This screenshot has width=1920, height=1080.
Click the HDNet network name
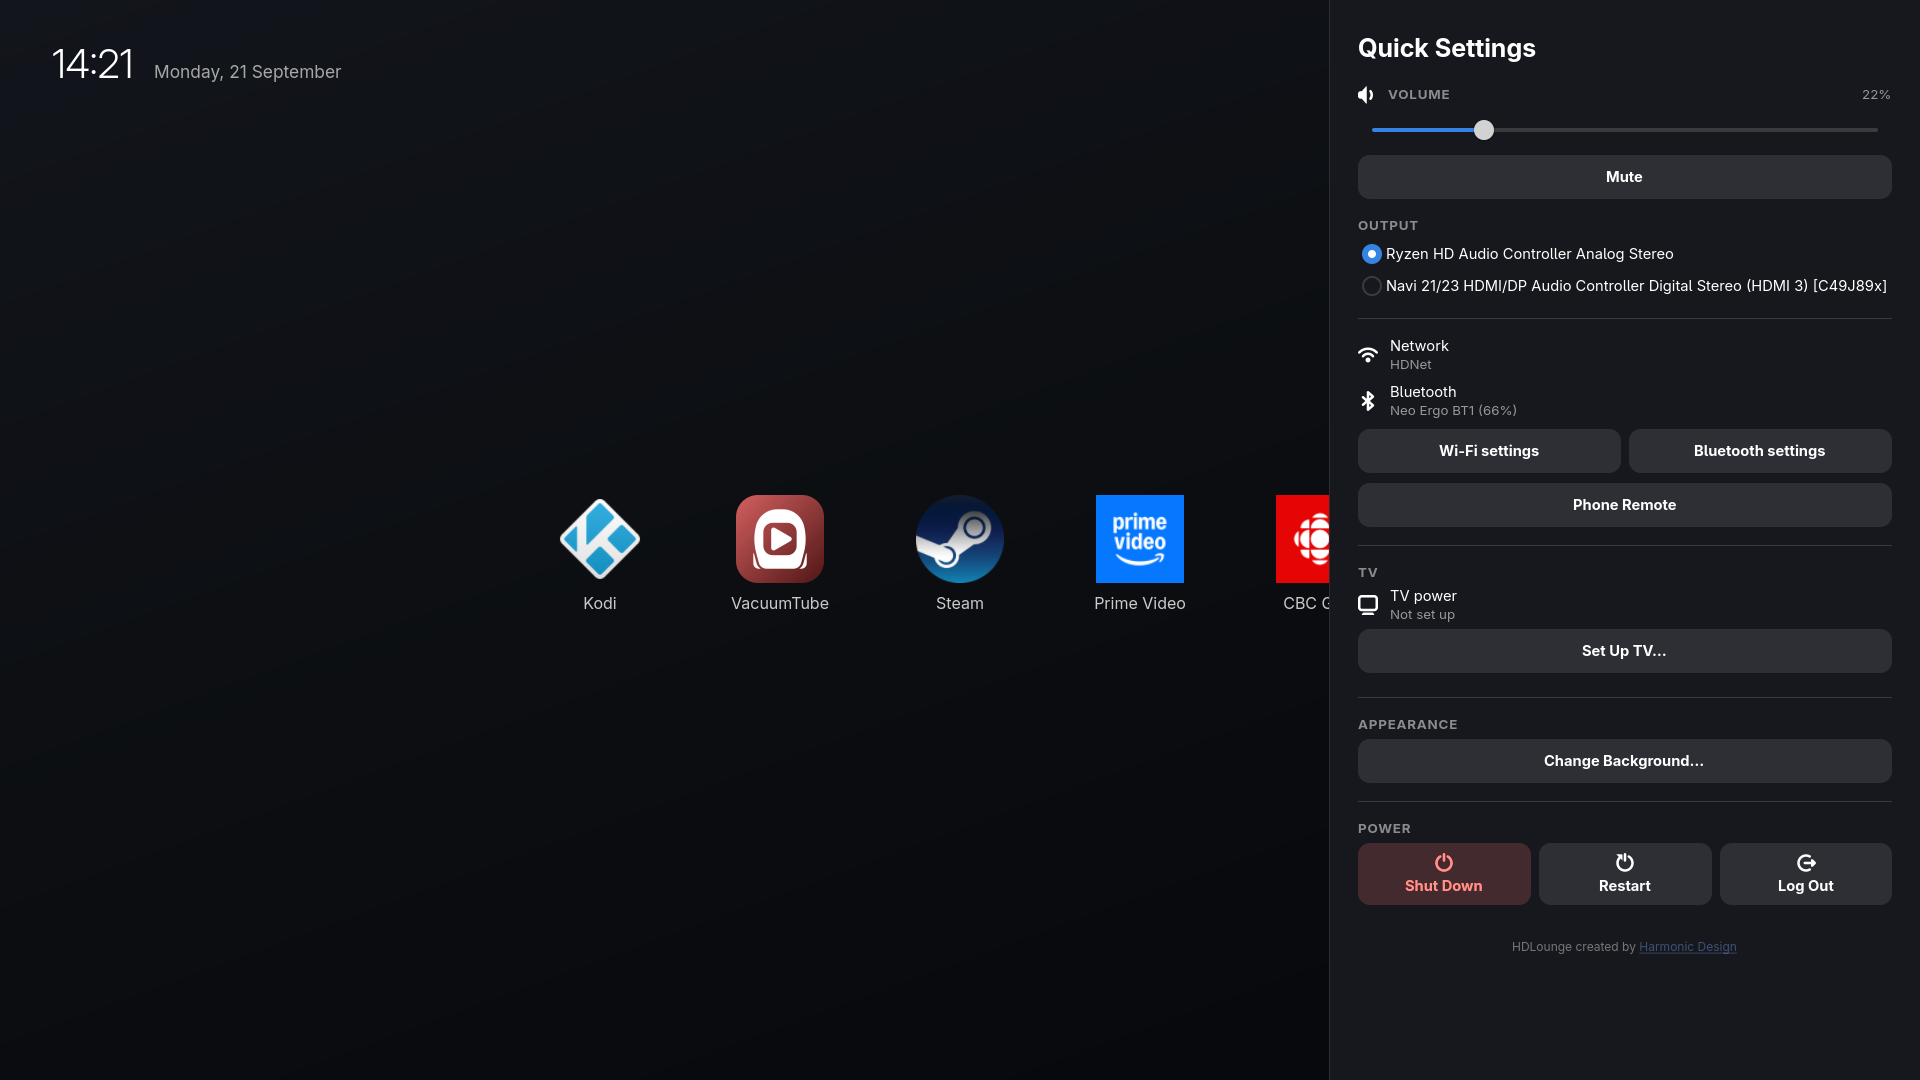point(1410,365)
